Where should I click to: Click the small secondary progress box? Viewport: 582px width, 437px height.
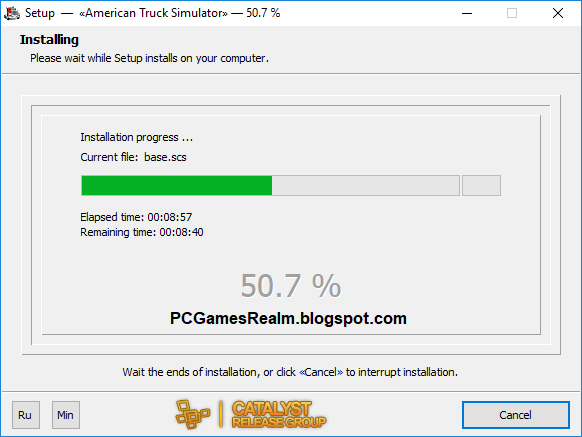pos(481,185)
